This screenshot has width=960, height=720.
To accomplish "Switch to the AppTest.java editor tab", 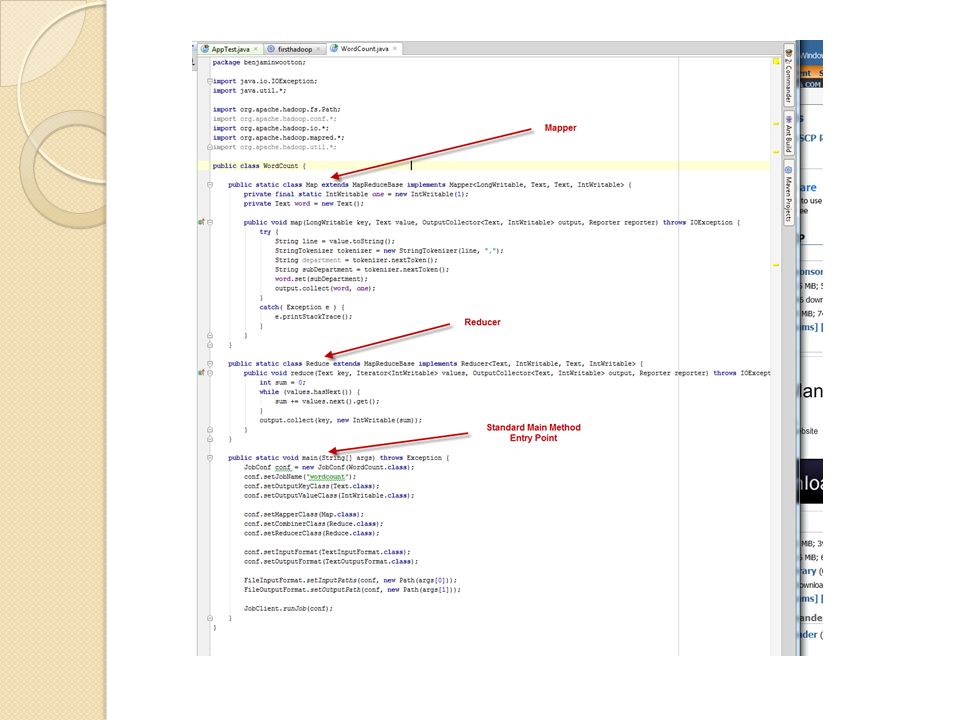I will [x=230, y=49].
